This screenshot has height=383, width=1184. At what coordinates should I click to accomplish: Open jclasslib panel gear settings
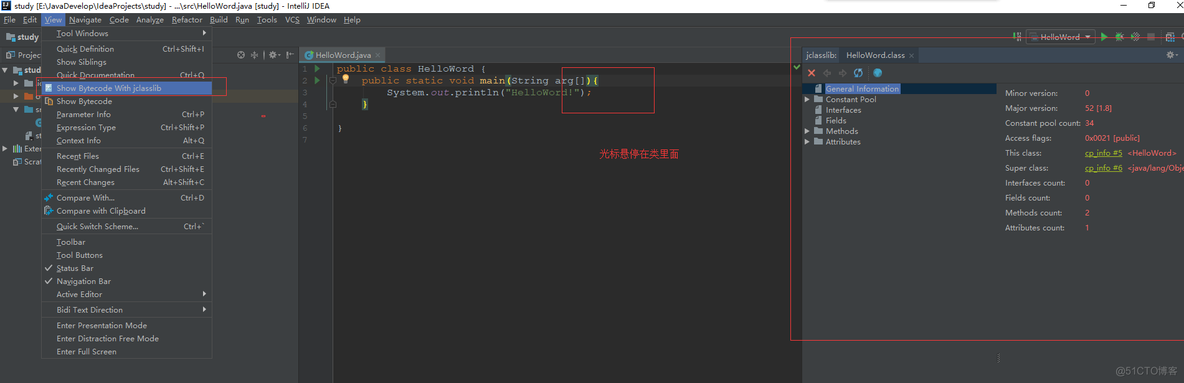(1171, 55)
